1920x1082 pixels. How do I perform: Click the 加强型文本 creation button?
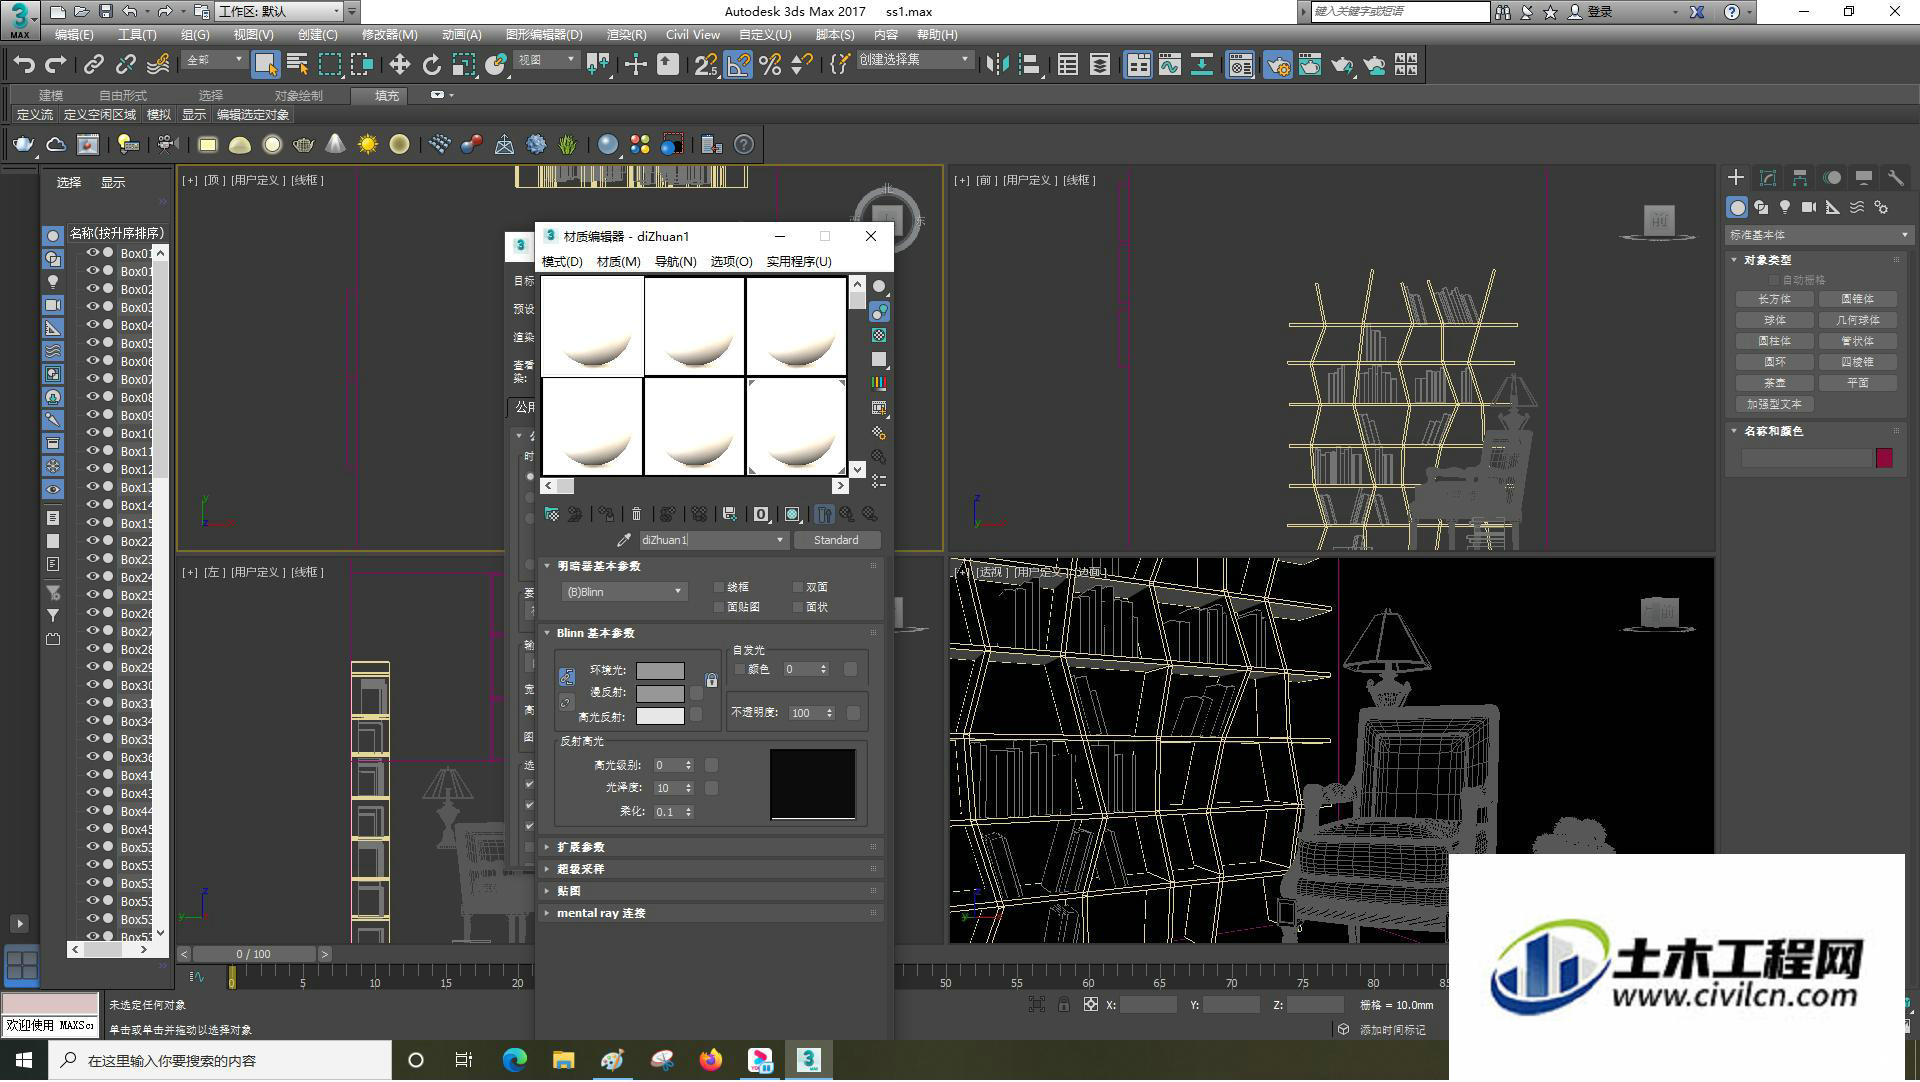pos(1775,404)
